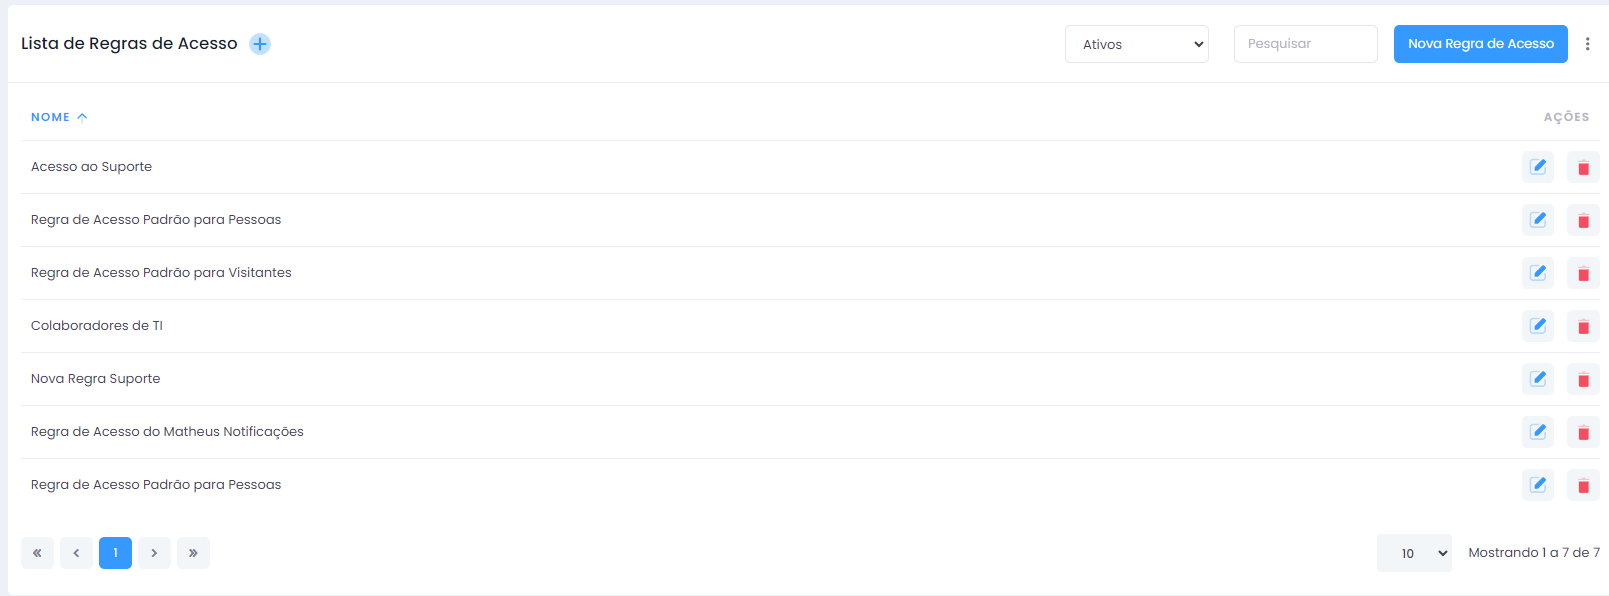1609x596 pixels.
Task: Edit the Nova Regra Suporte rule
Action: [x=1538, y=379]
